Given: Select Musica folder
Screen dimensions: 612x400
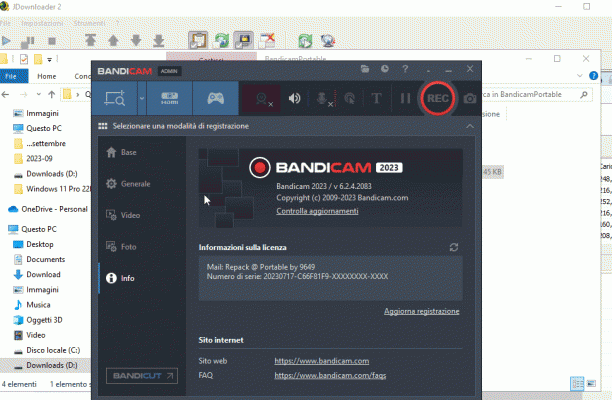Looking at the screenshot, I should tap(32, 305).
